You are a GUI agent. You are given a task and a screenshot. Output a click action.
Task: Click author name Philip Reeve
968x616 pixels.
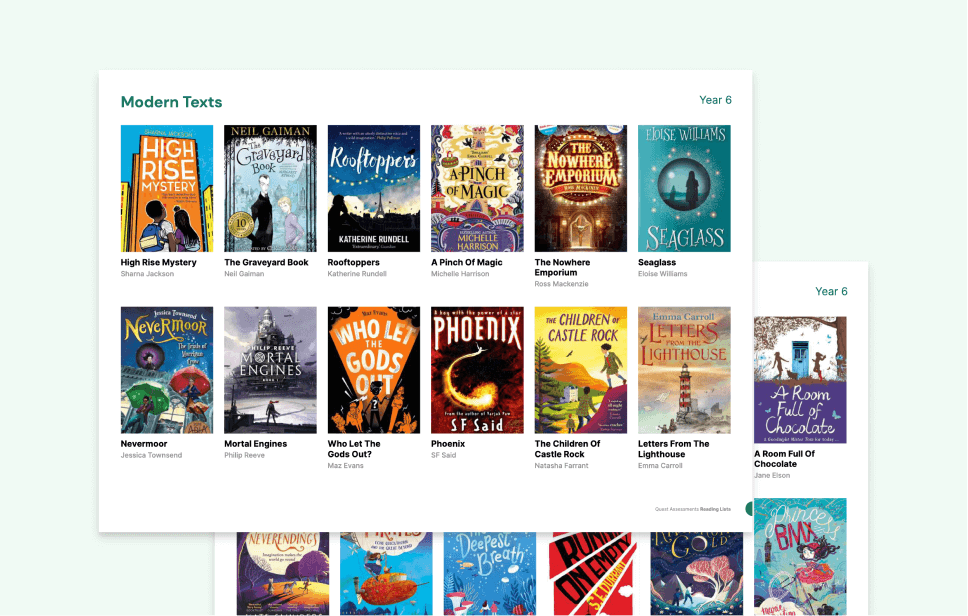click(244, 455)
